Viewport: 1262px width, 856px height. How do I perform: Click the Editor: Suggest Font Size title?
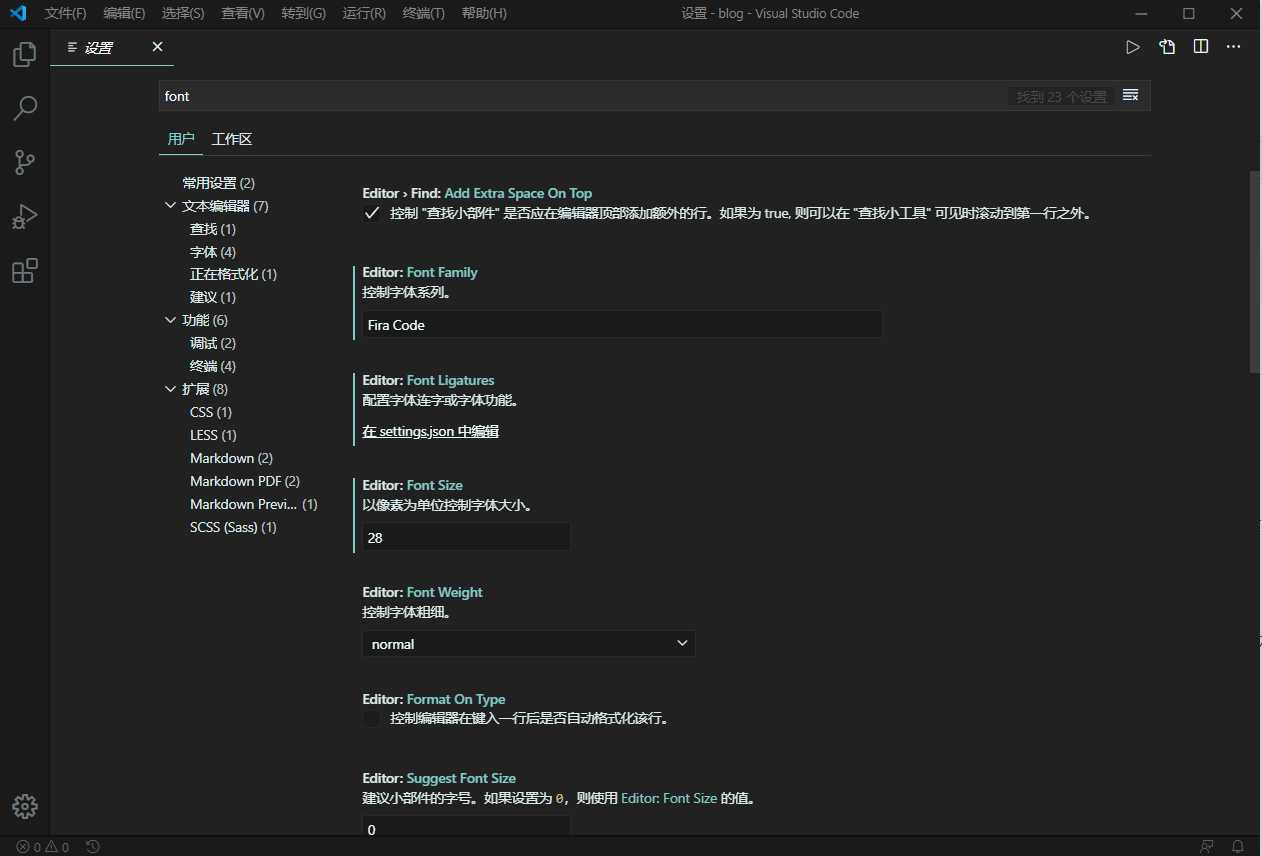click(x=439, y=778)
